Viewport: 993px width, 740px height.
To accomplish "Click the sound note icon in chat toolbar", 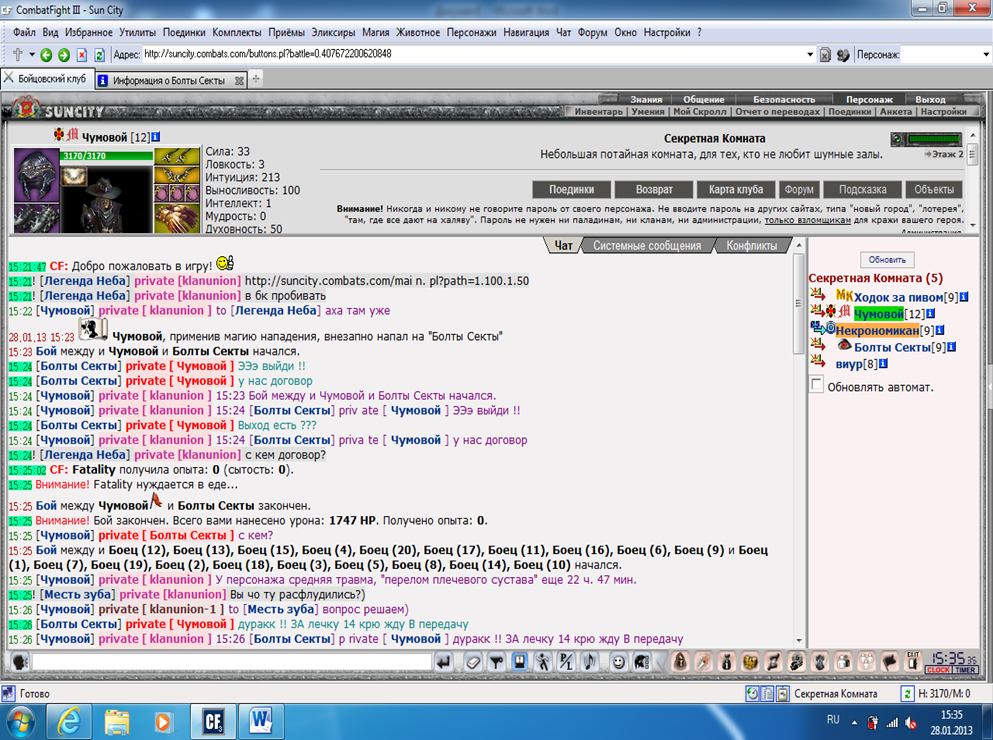I will 589,662.
